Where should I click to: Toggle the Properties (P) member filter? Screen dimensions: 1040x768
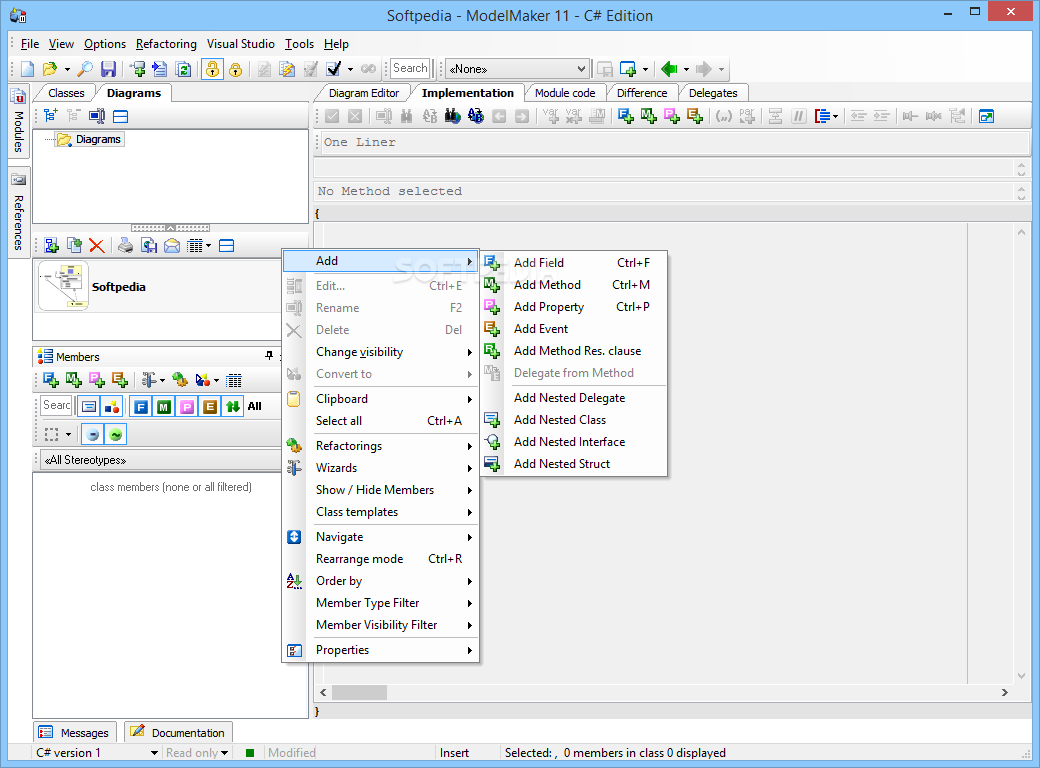187,407
